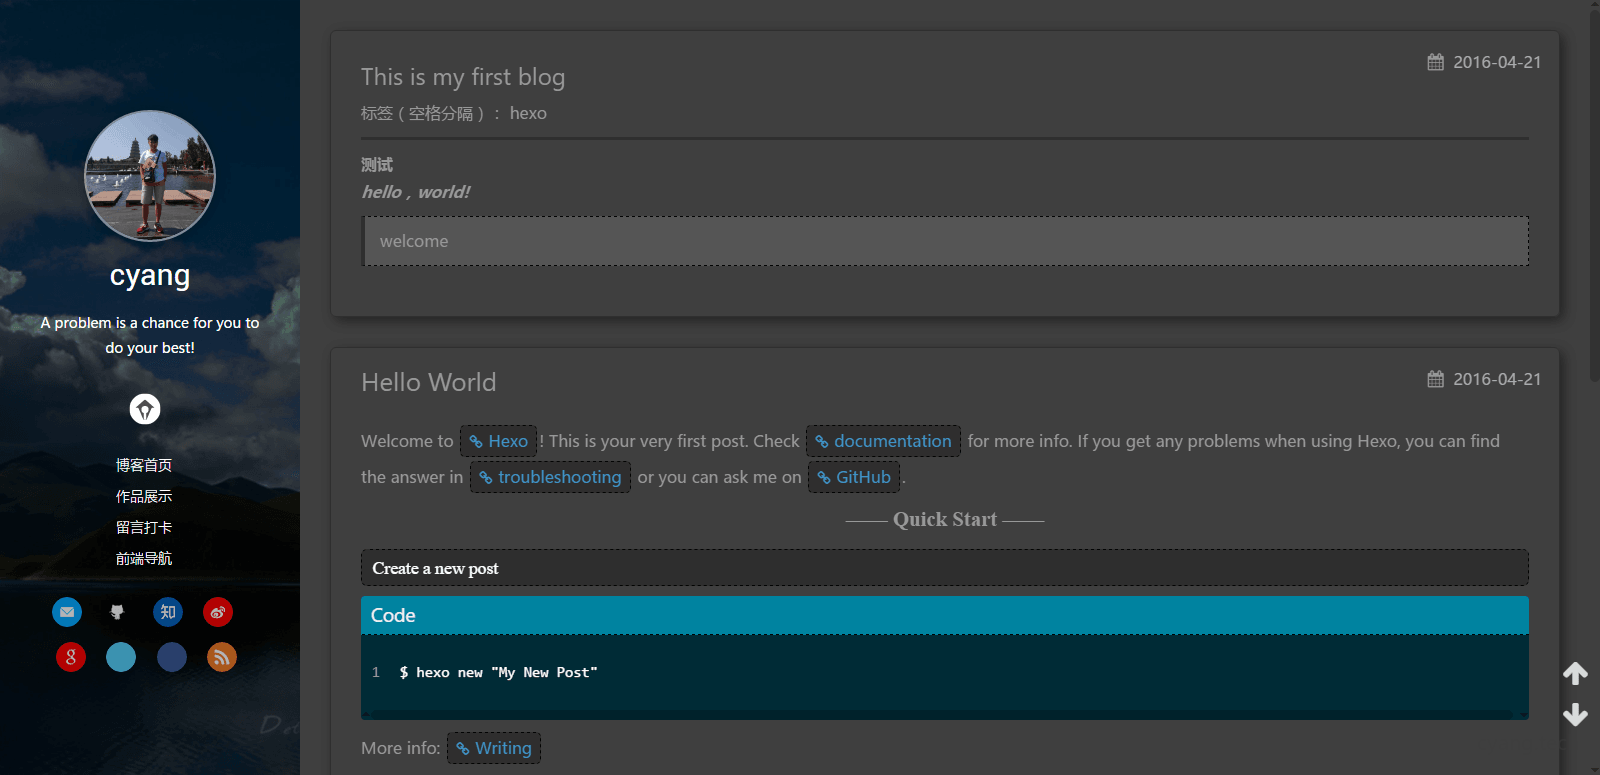Click the Zhihu social icon
Image resolution: width=1600 pixels, height=775 pixels.
(x=168, y=612)
